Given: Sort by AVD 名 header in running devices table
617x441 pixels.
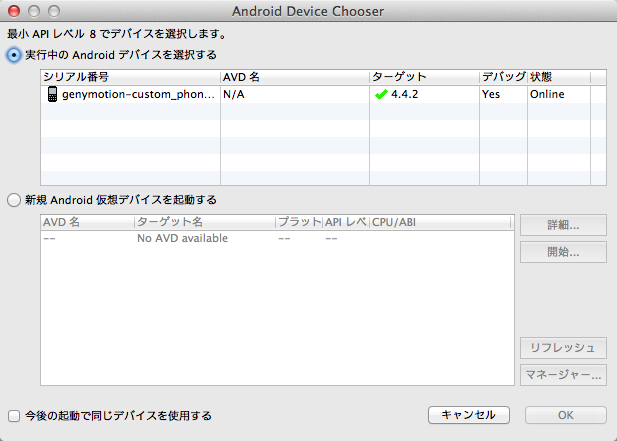Looking at the screenshot, I should coord(295,77).
